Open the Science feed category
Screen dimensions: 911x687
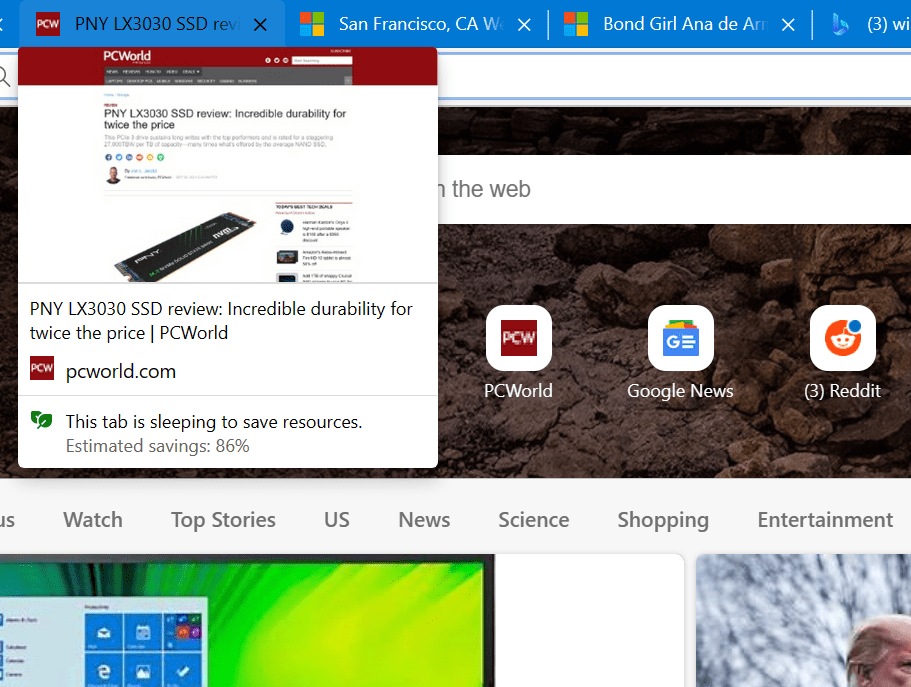click(534, 520)
